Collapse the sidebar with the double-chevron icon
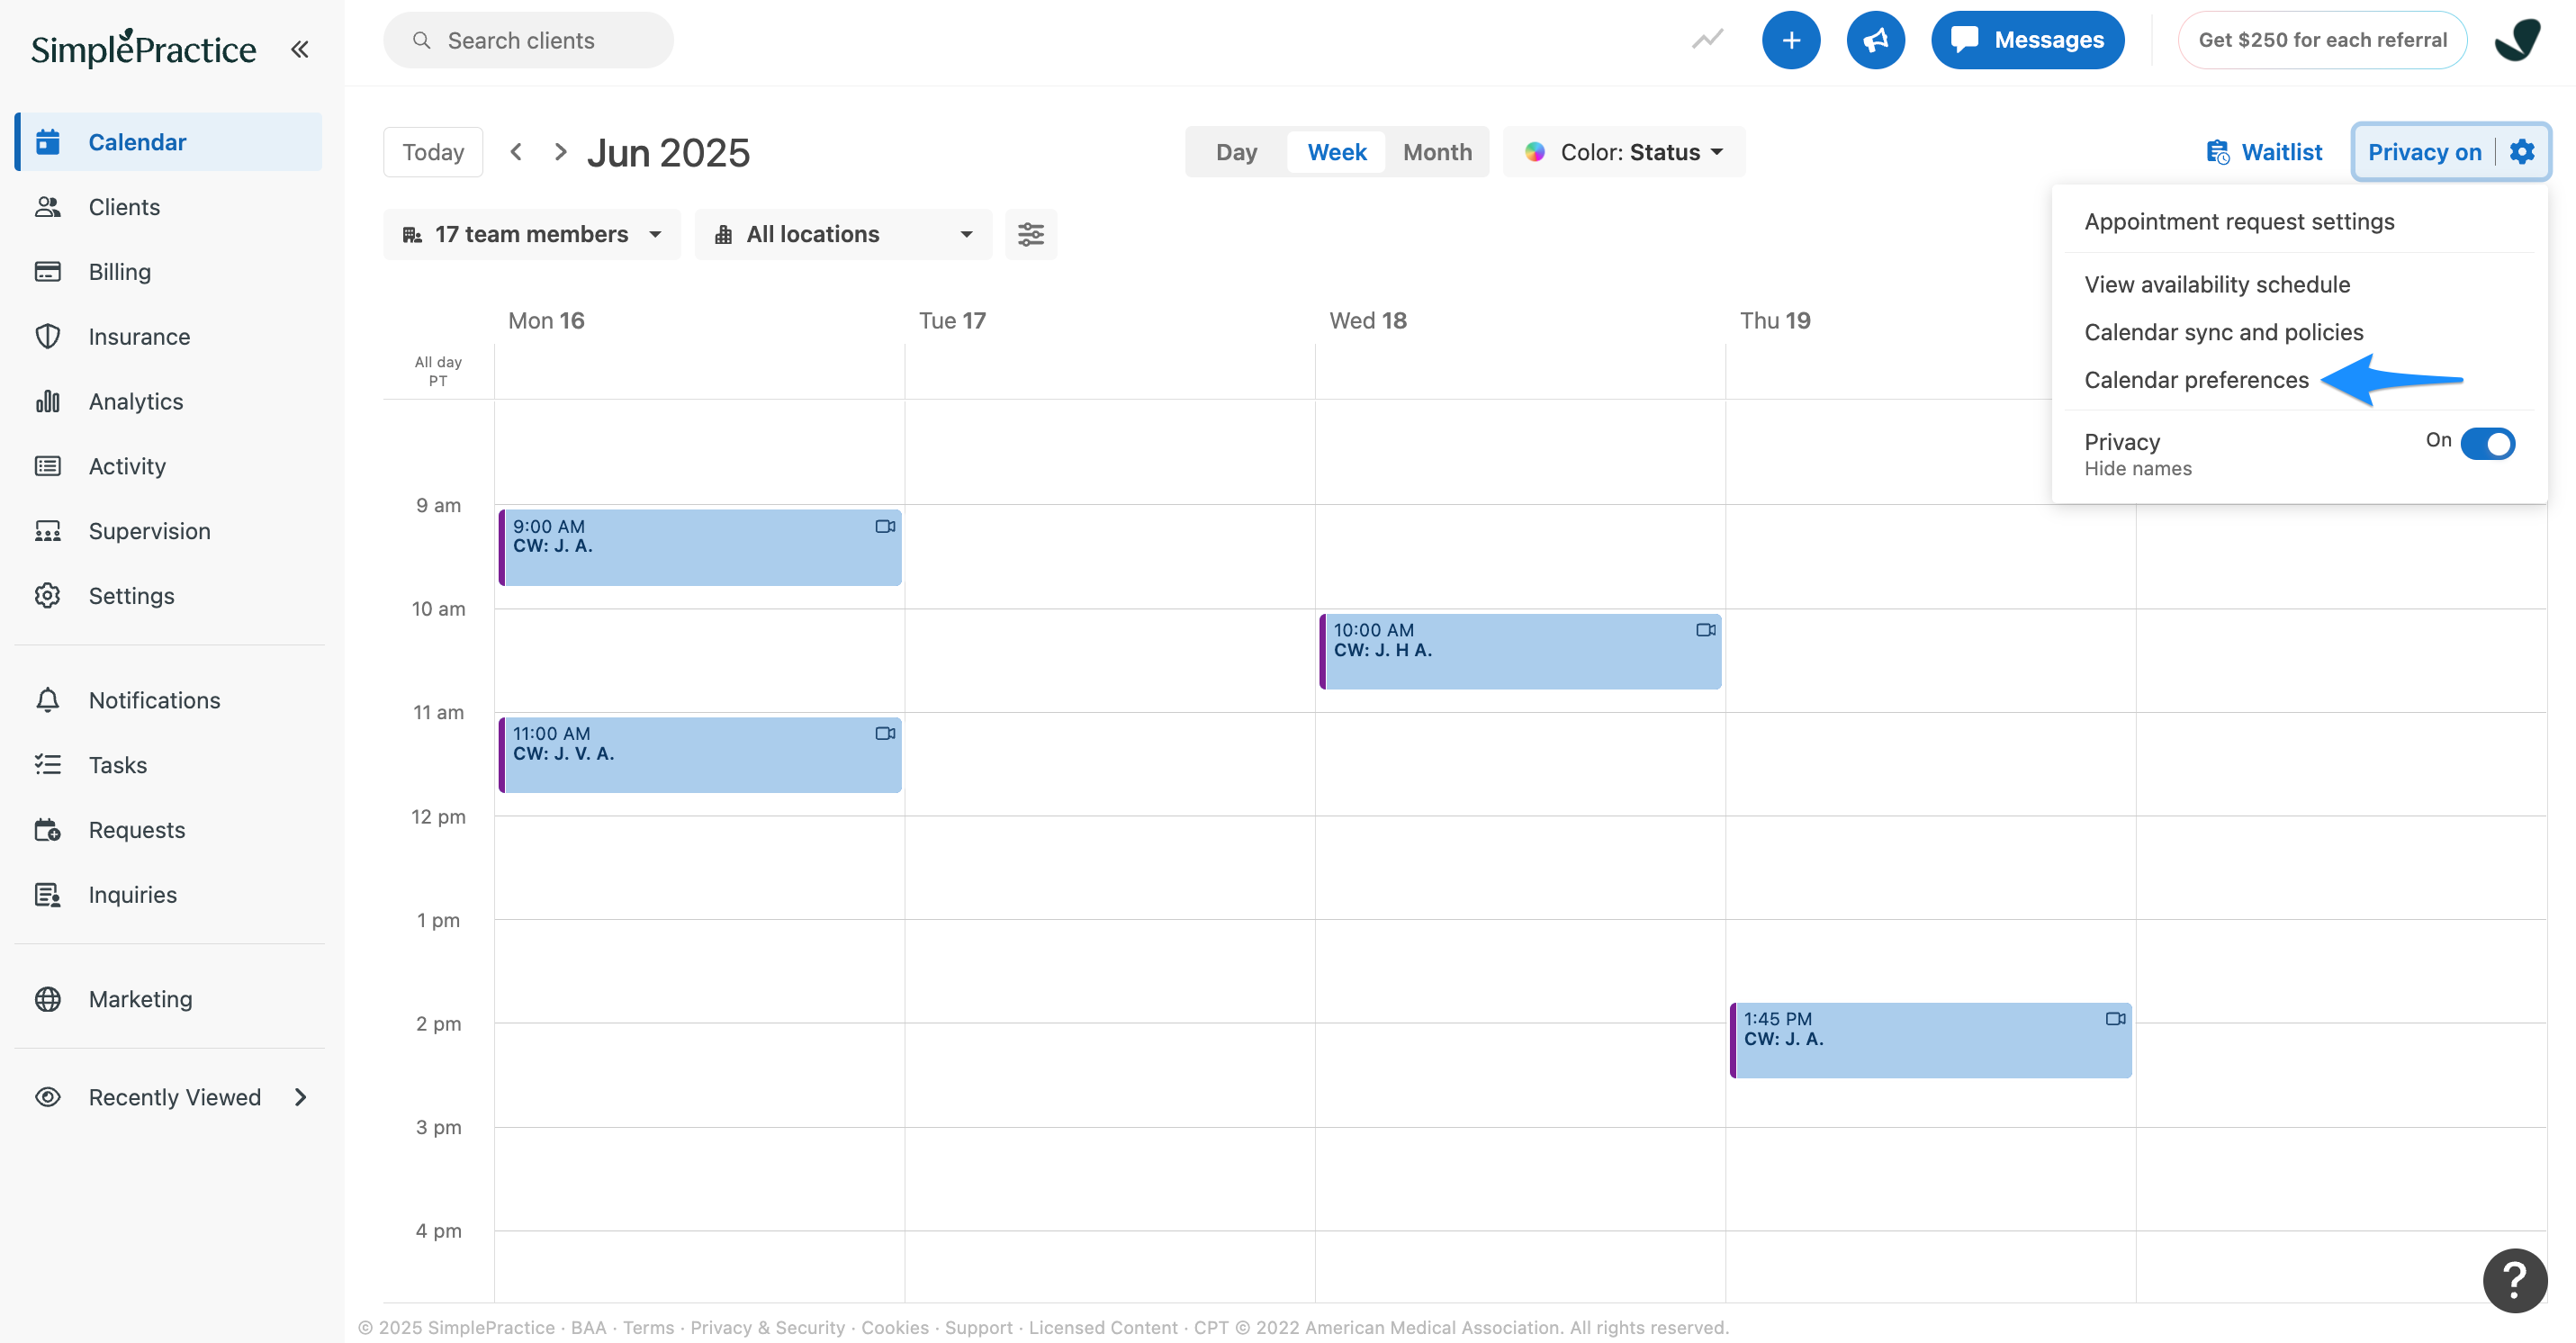This screenshot has height=1343, width=2576. (299, 49)
